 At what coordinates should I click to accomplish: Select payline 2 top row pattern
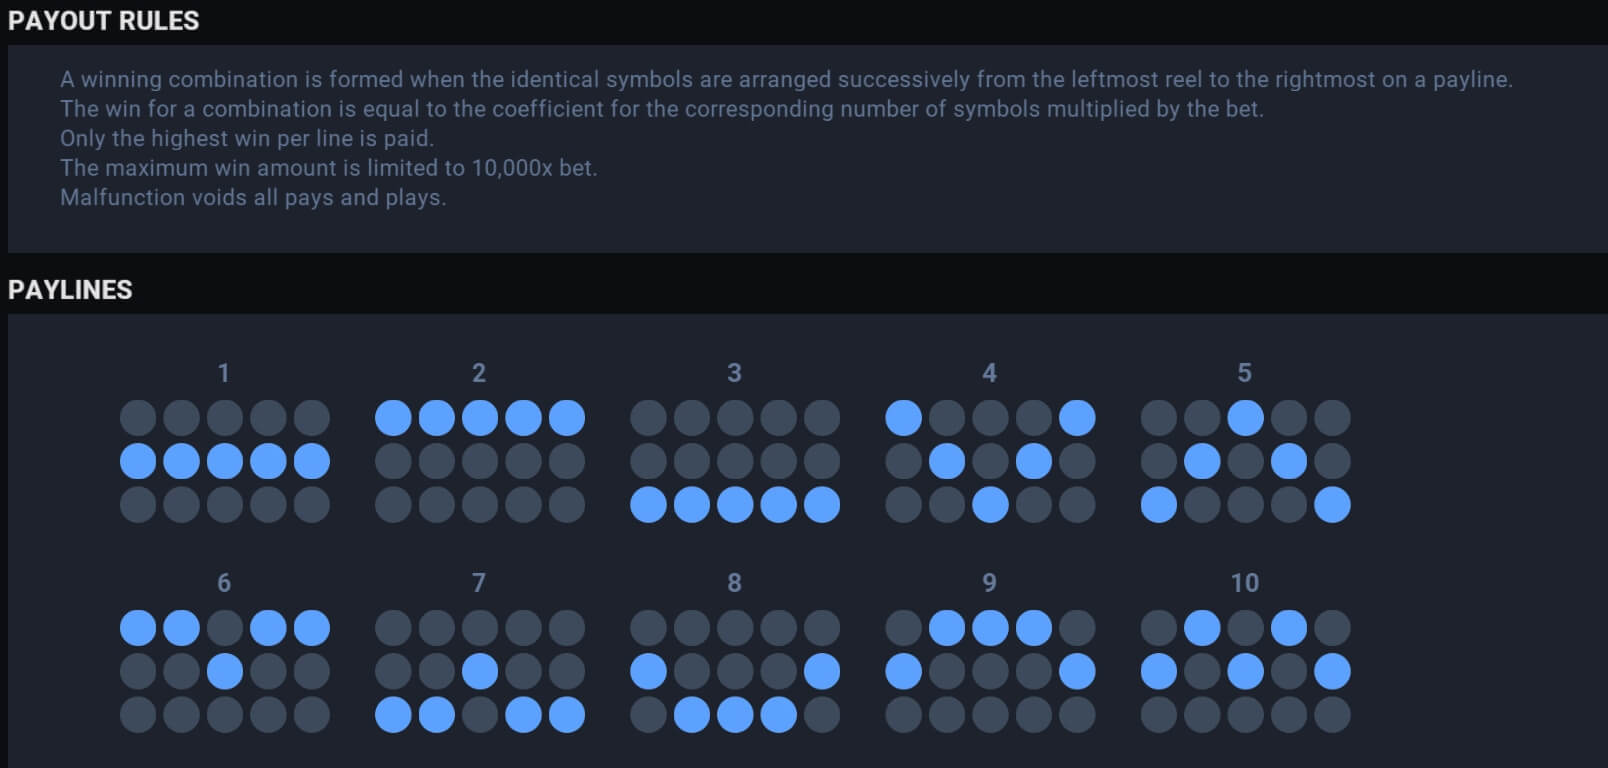[479, 461]
